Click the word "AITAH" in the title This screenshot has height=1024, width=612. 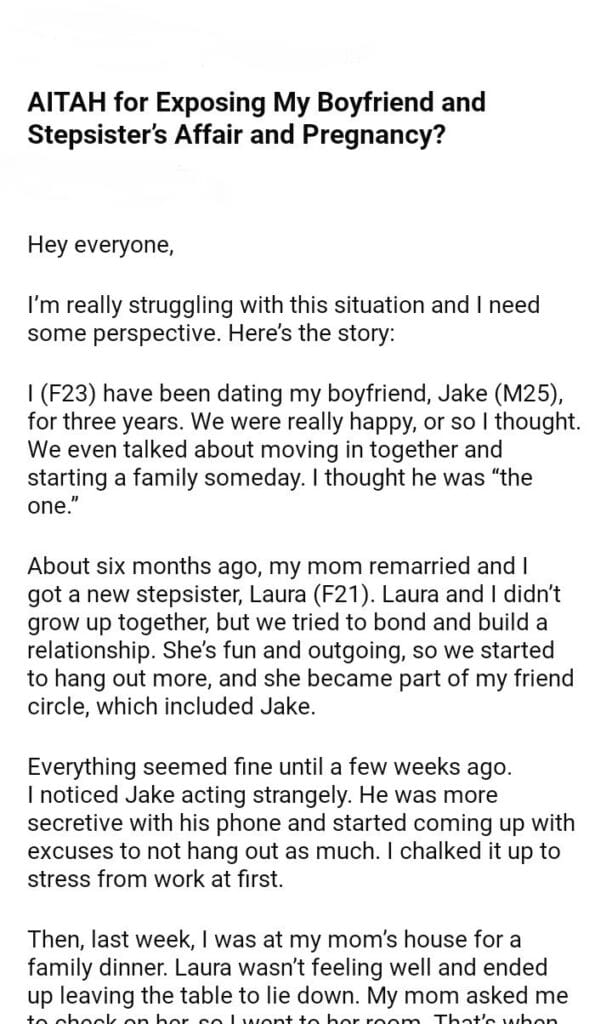[x=67, y=103]
